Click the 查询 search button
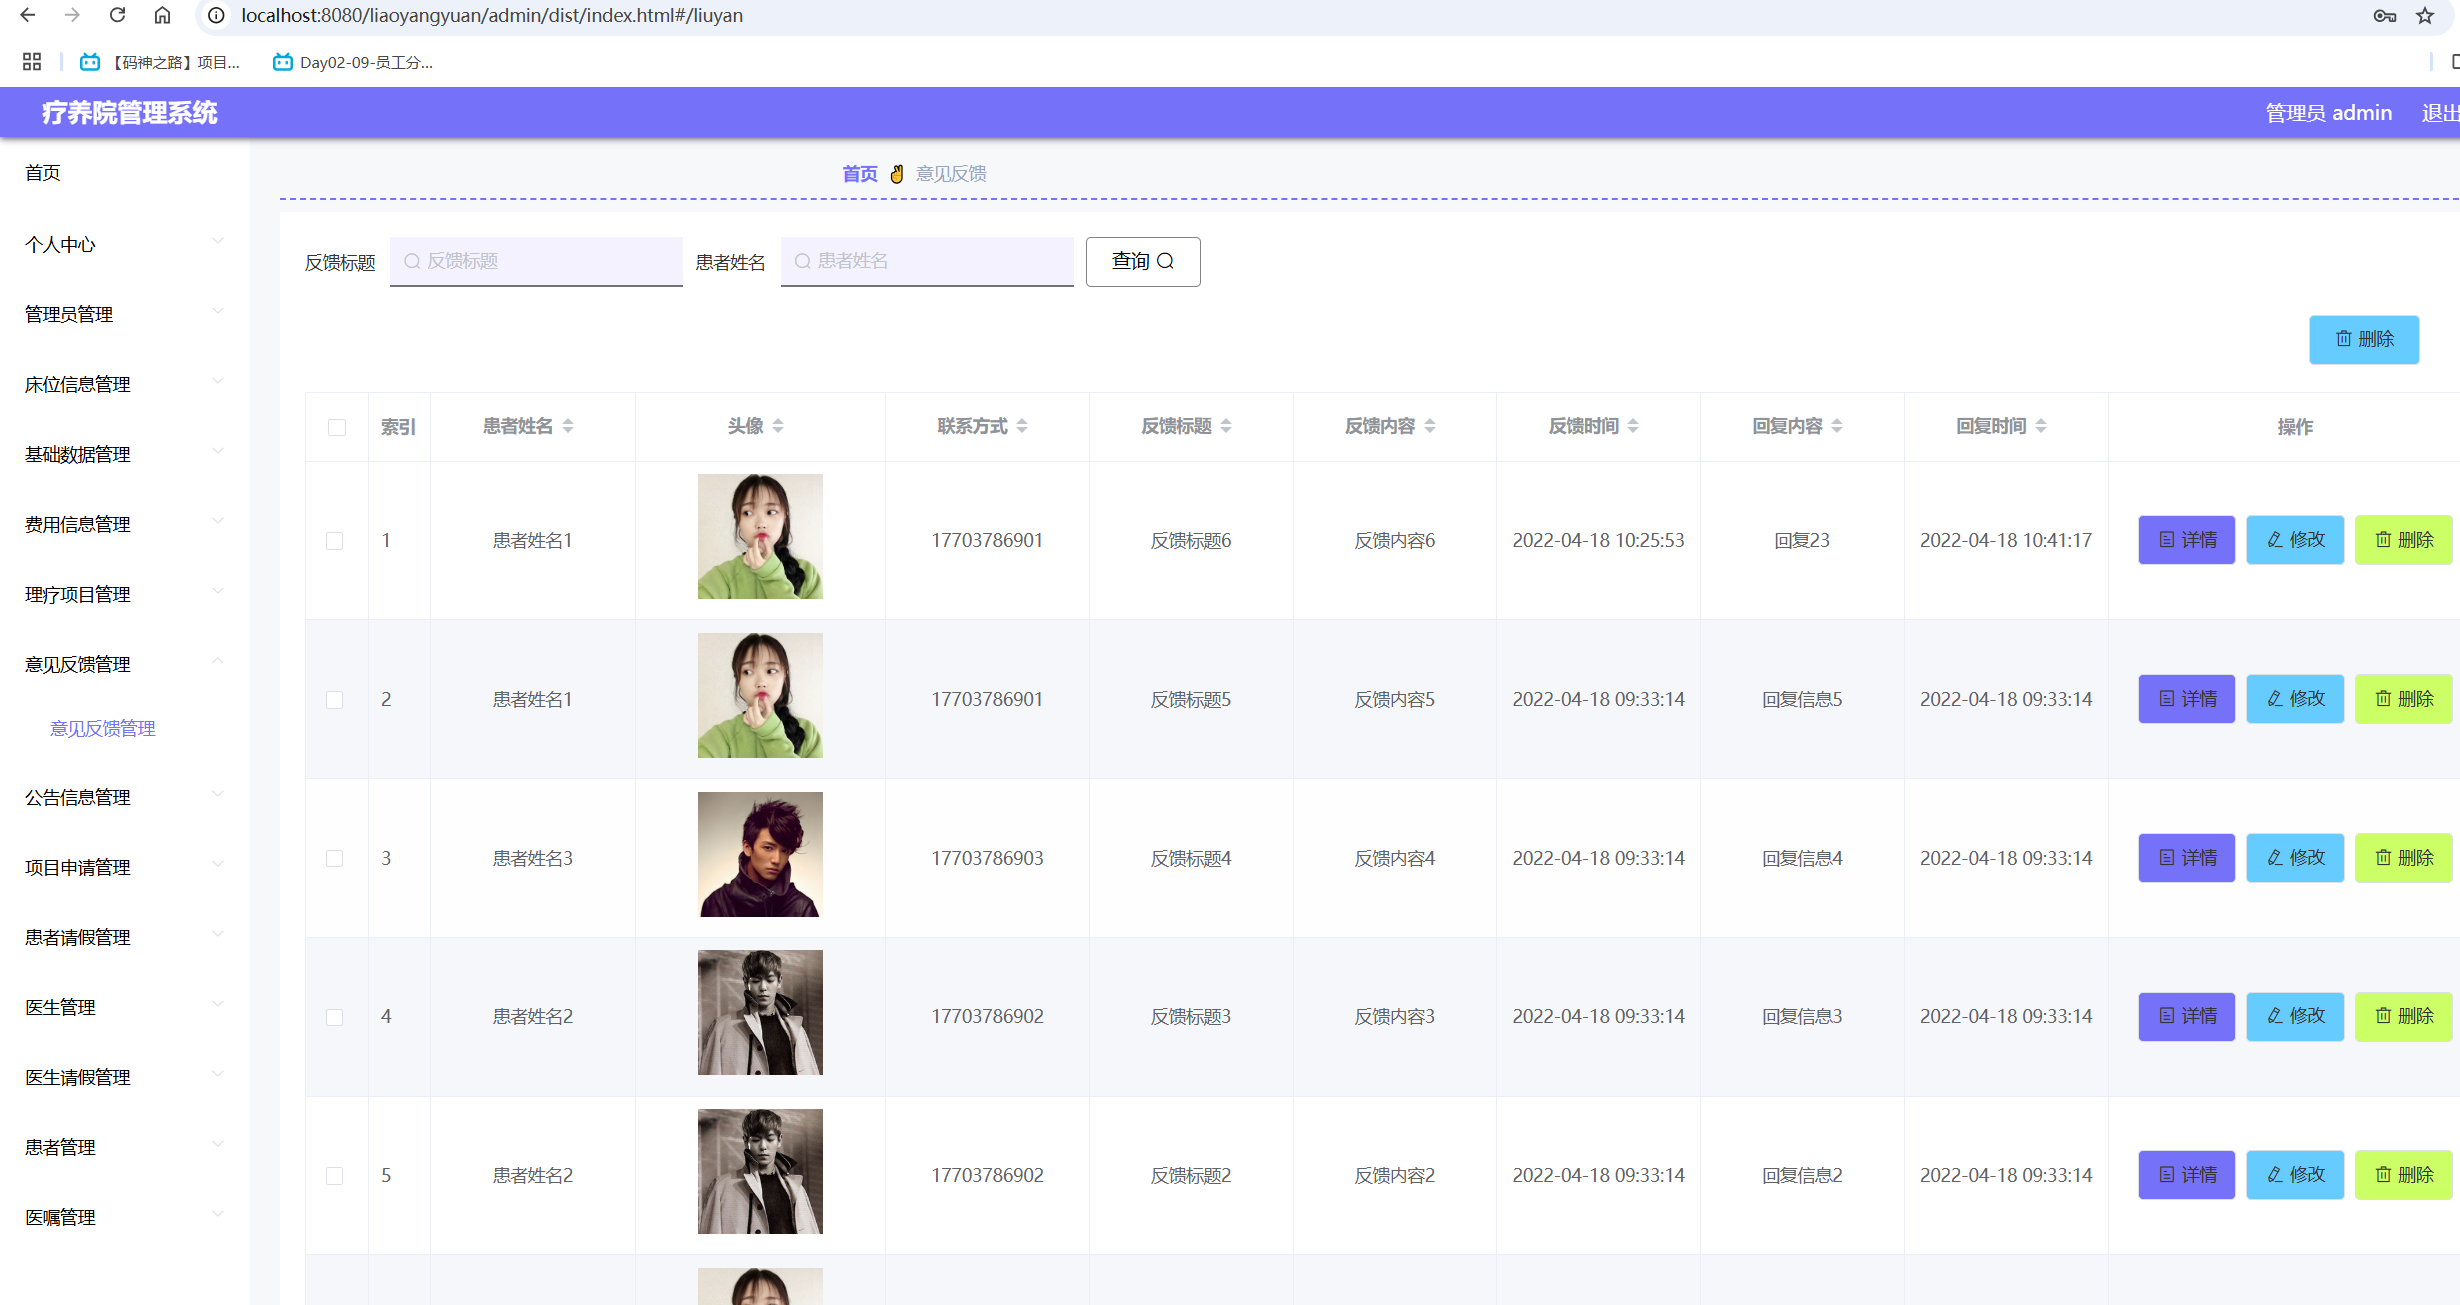Viewport: 2460px width, 1305px height. tap(1143, 261)
